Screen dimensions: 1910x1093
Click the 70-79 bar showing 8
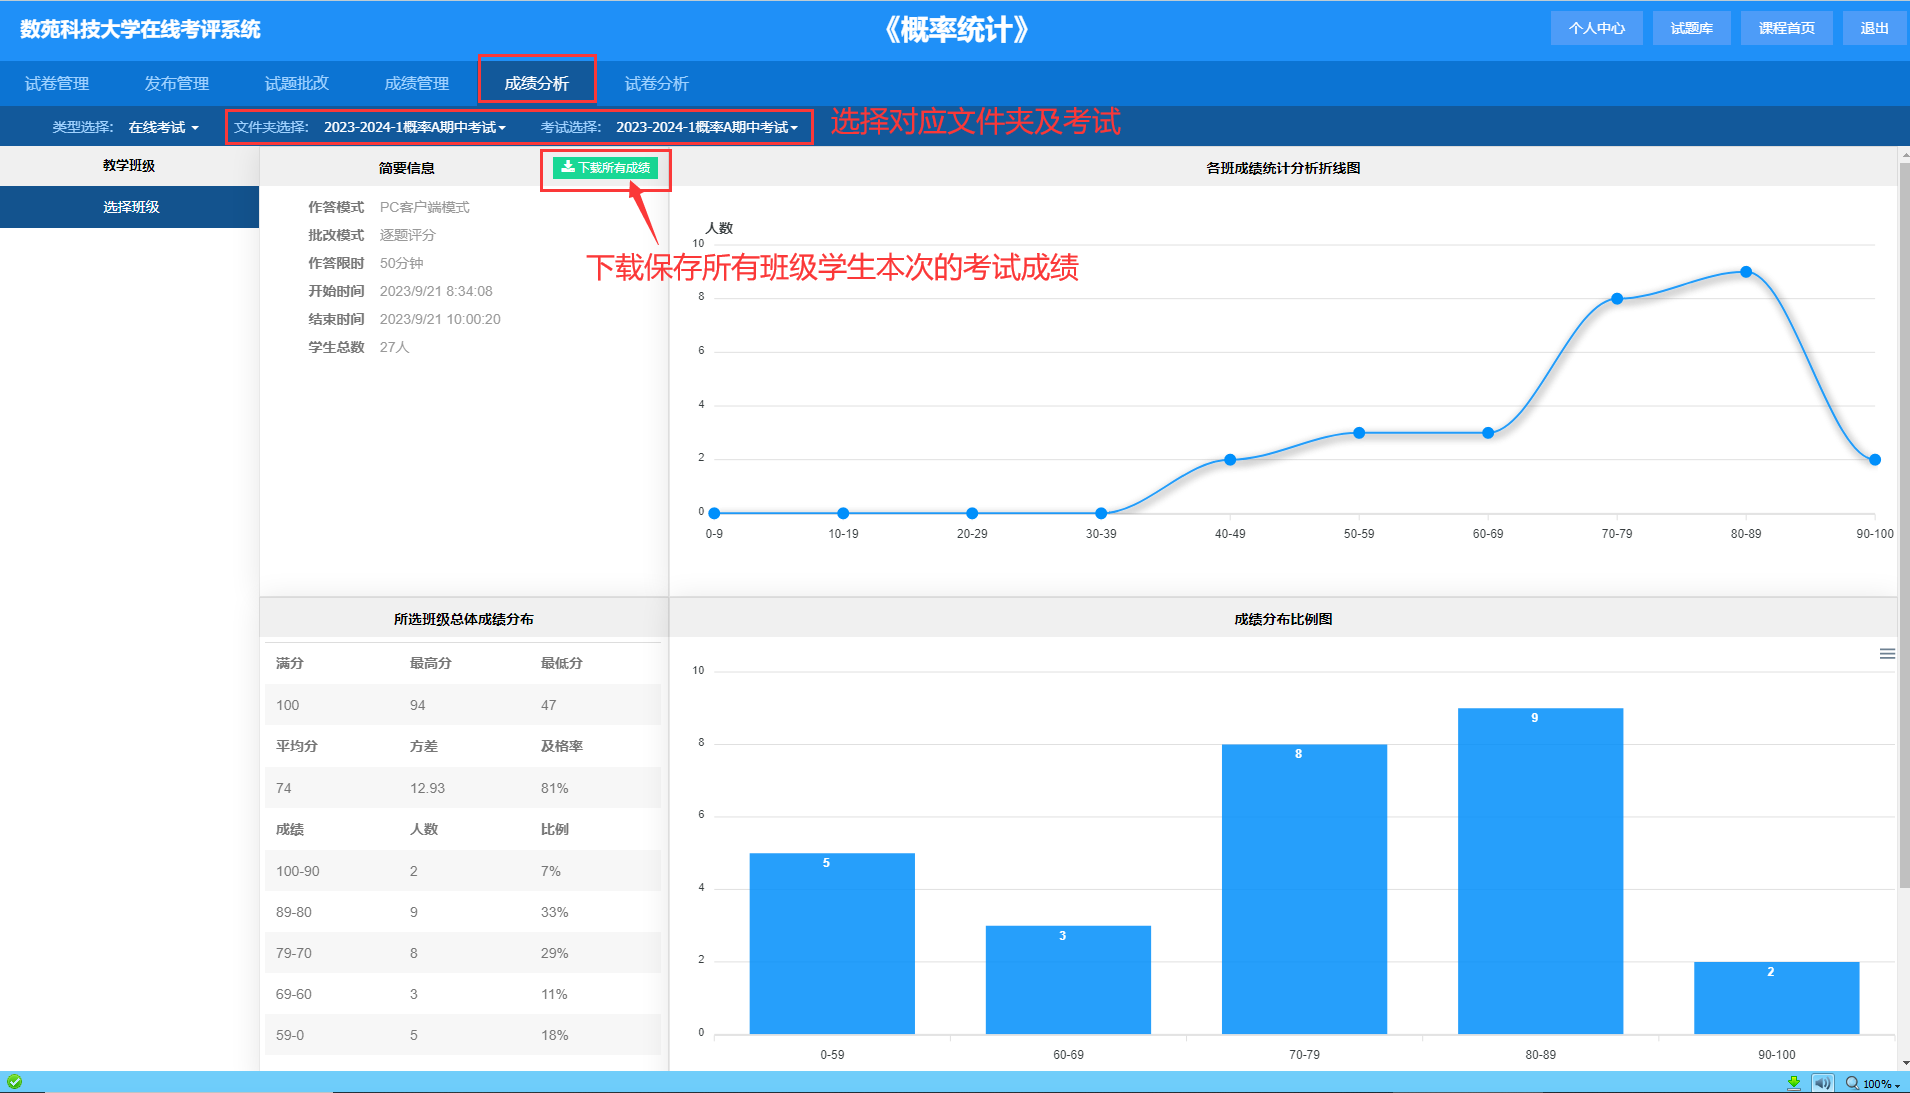1304,889
